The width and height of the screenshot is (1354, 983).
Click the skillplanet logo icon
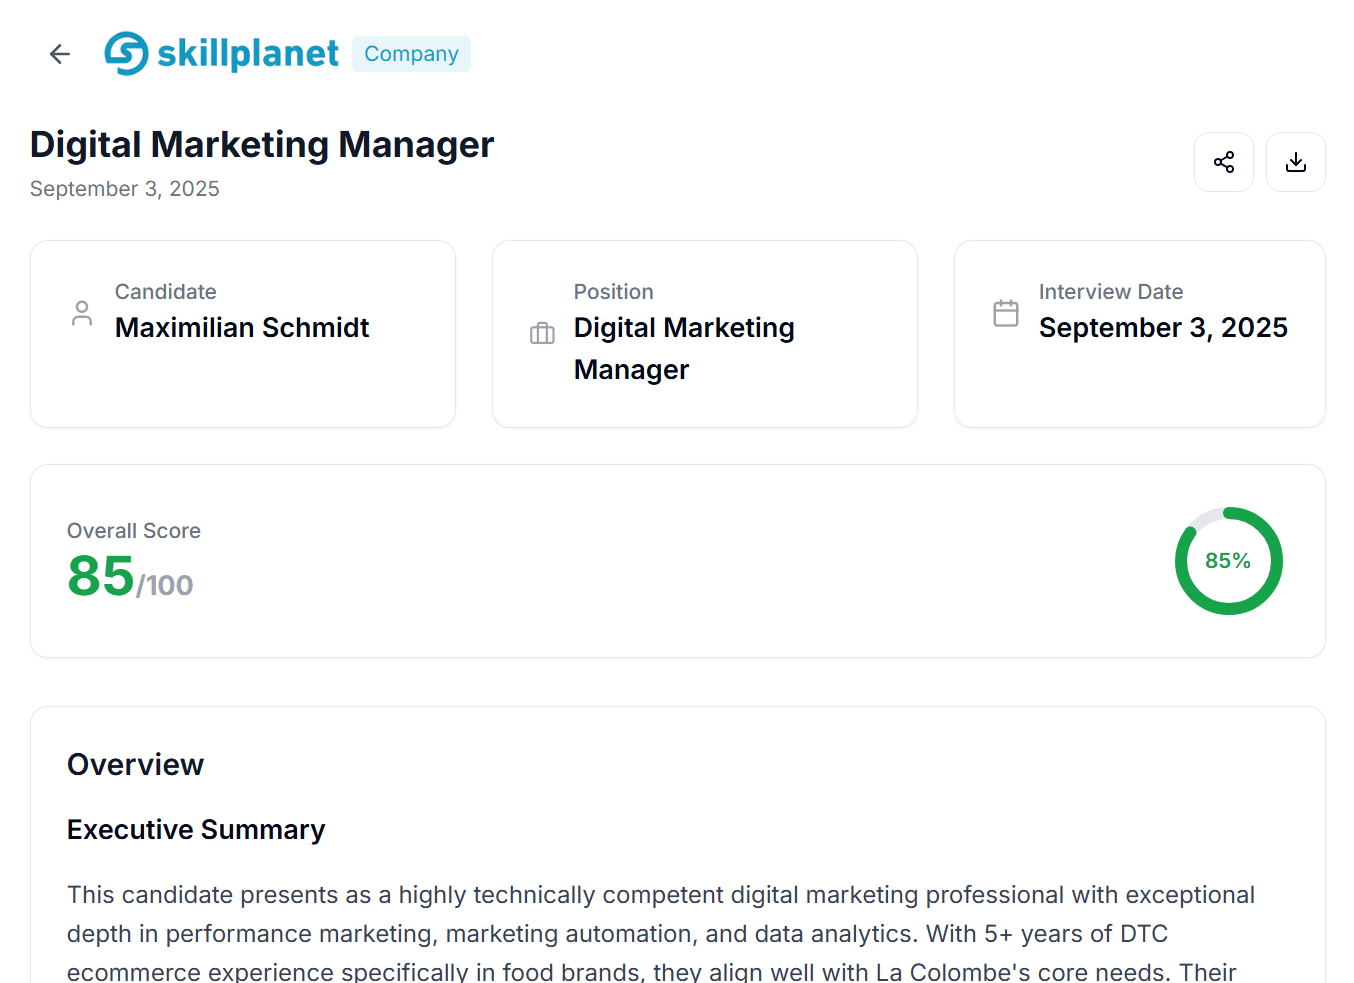[x=124, y=53]
